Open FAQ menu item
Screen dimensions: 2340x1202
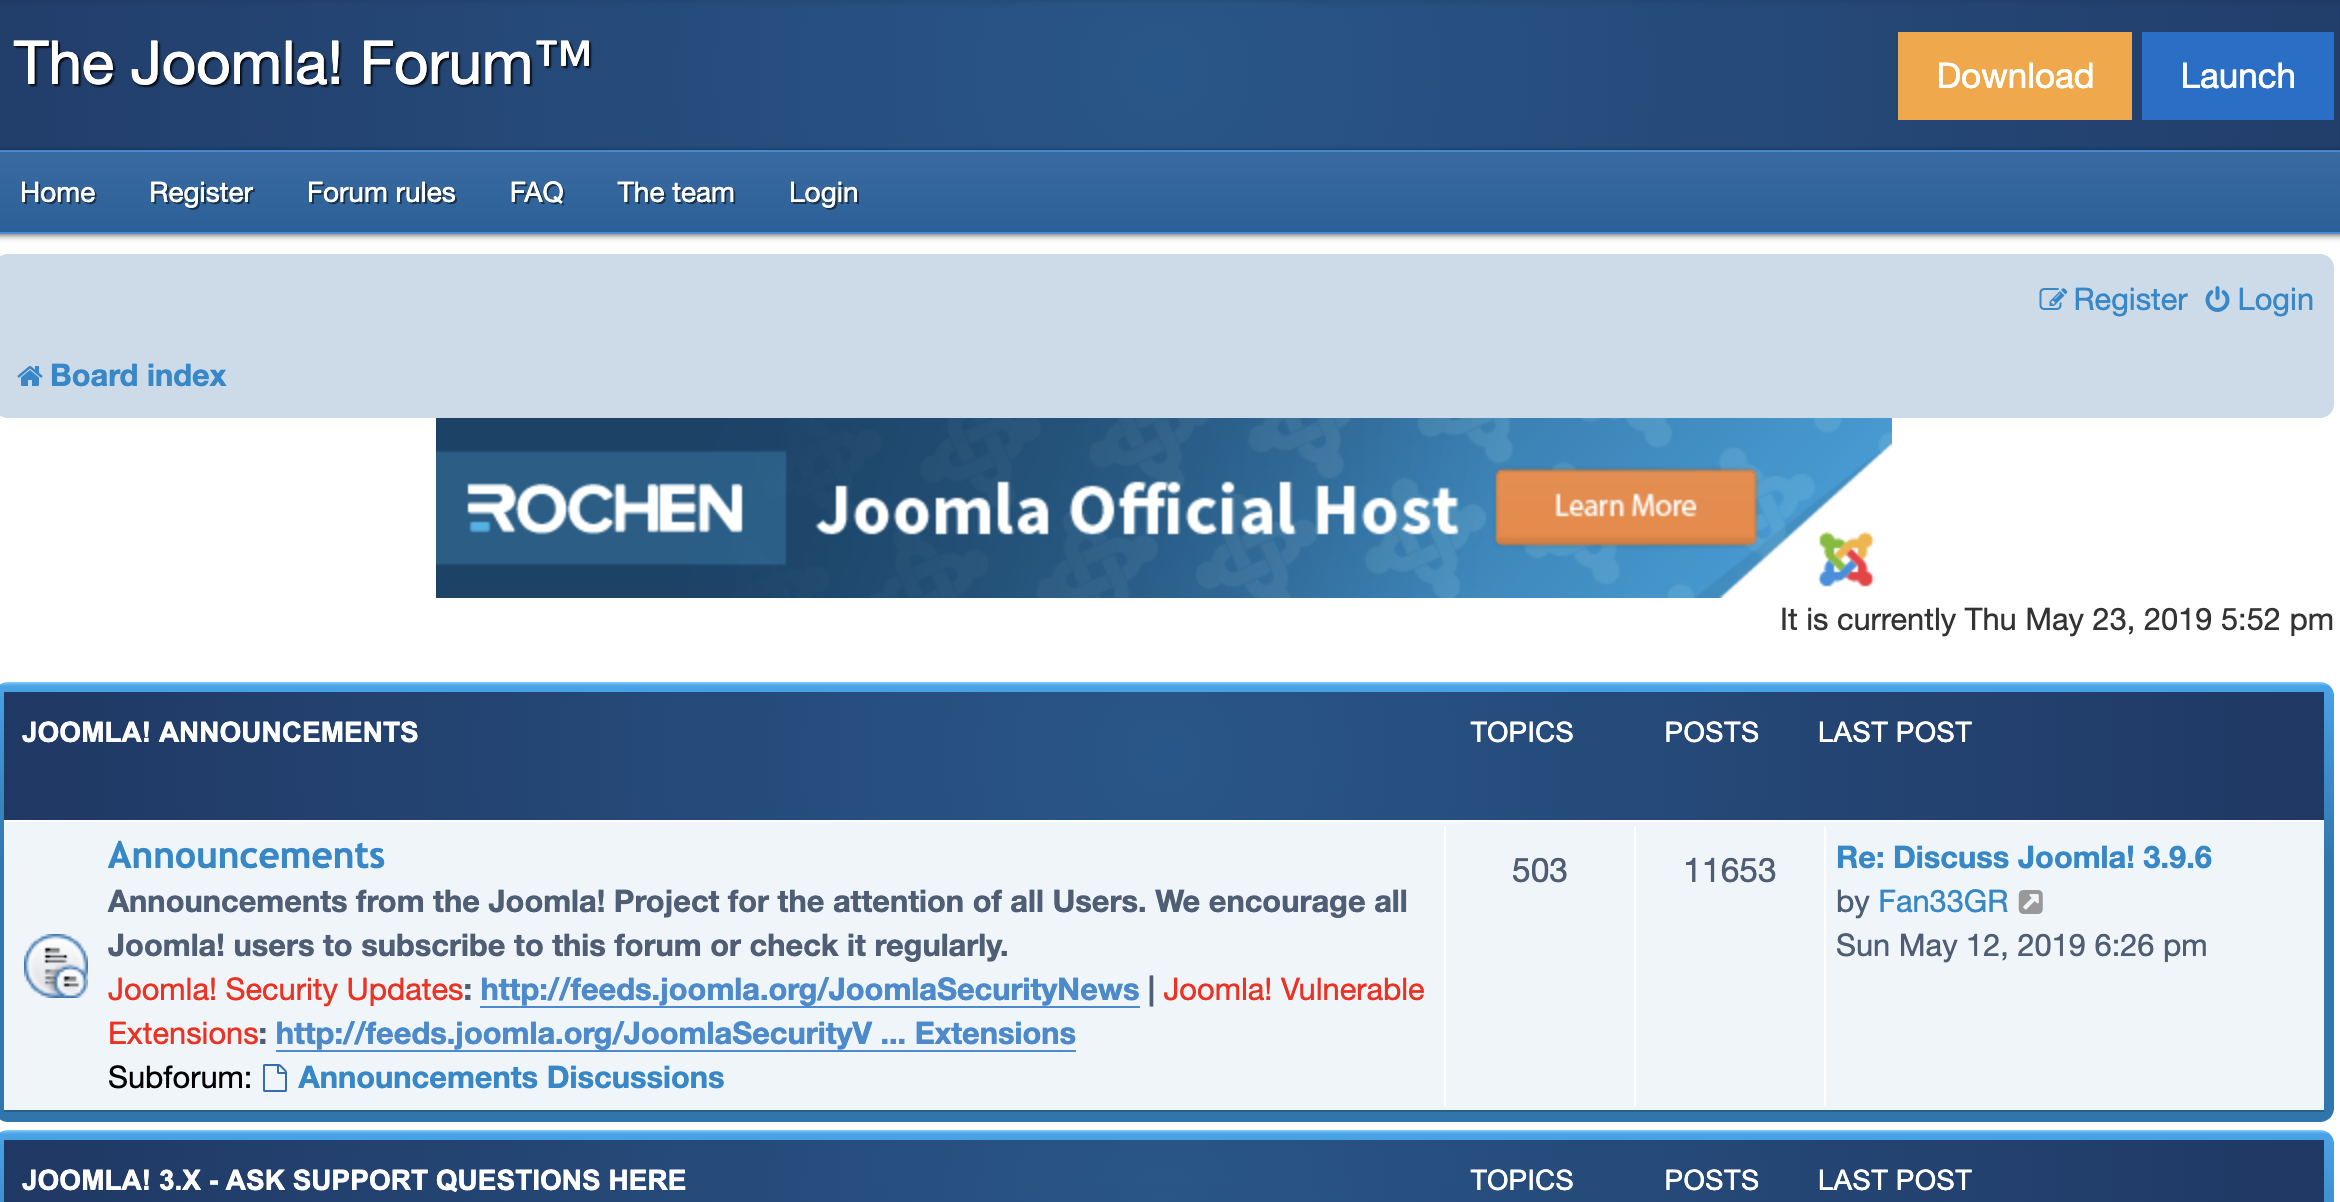click(537, 192)
